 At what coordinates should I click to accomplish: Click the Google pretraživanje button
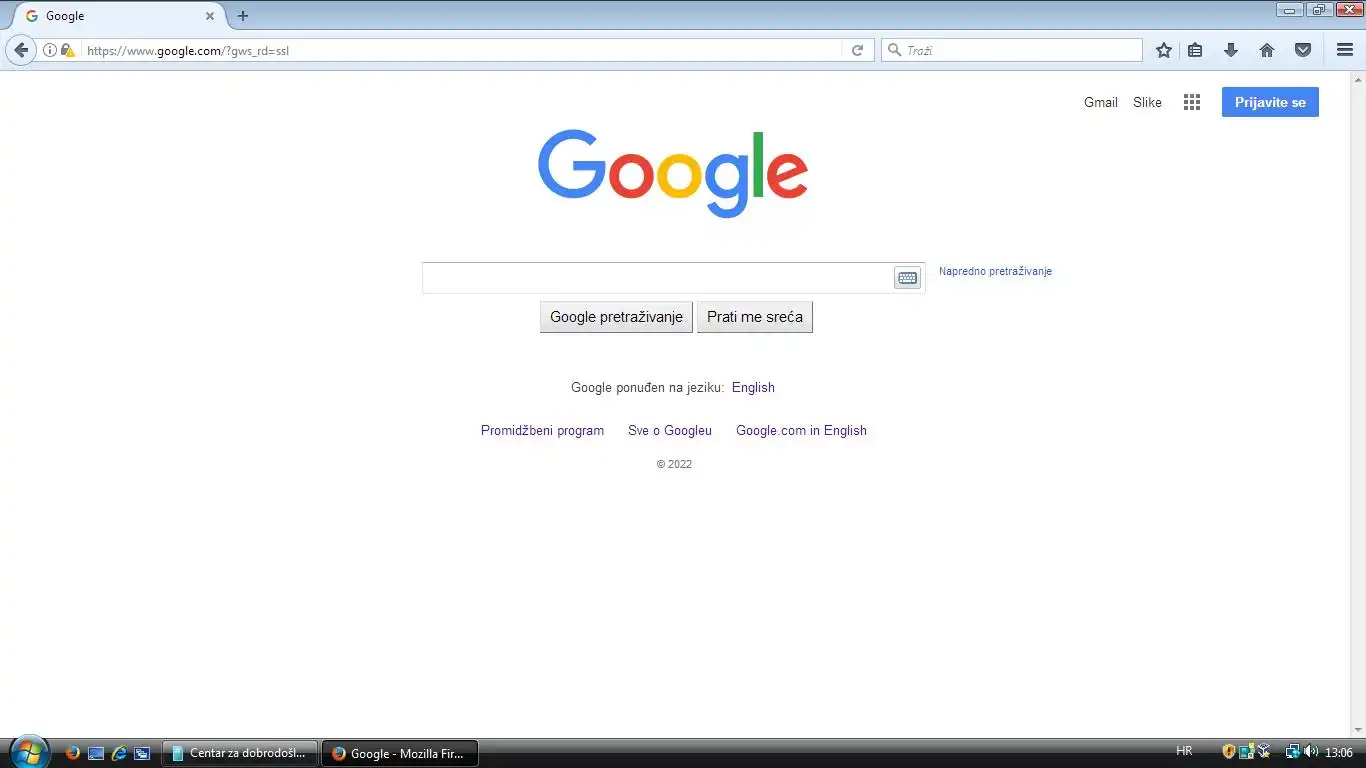coord(616,317)
